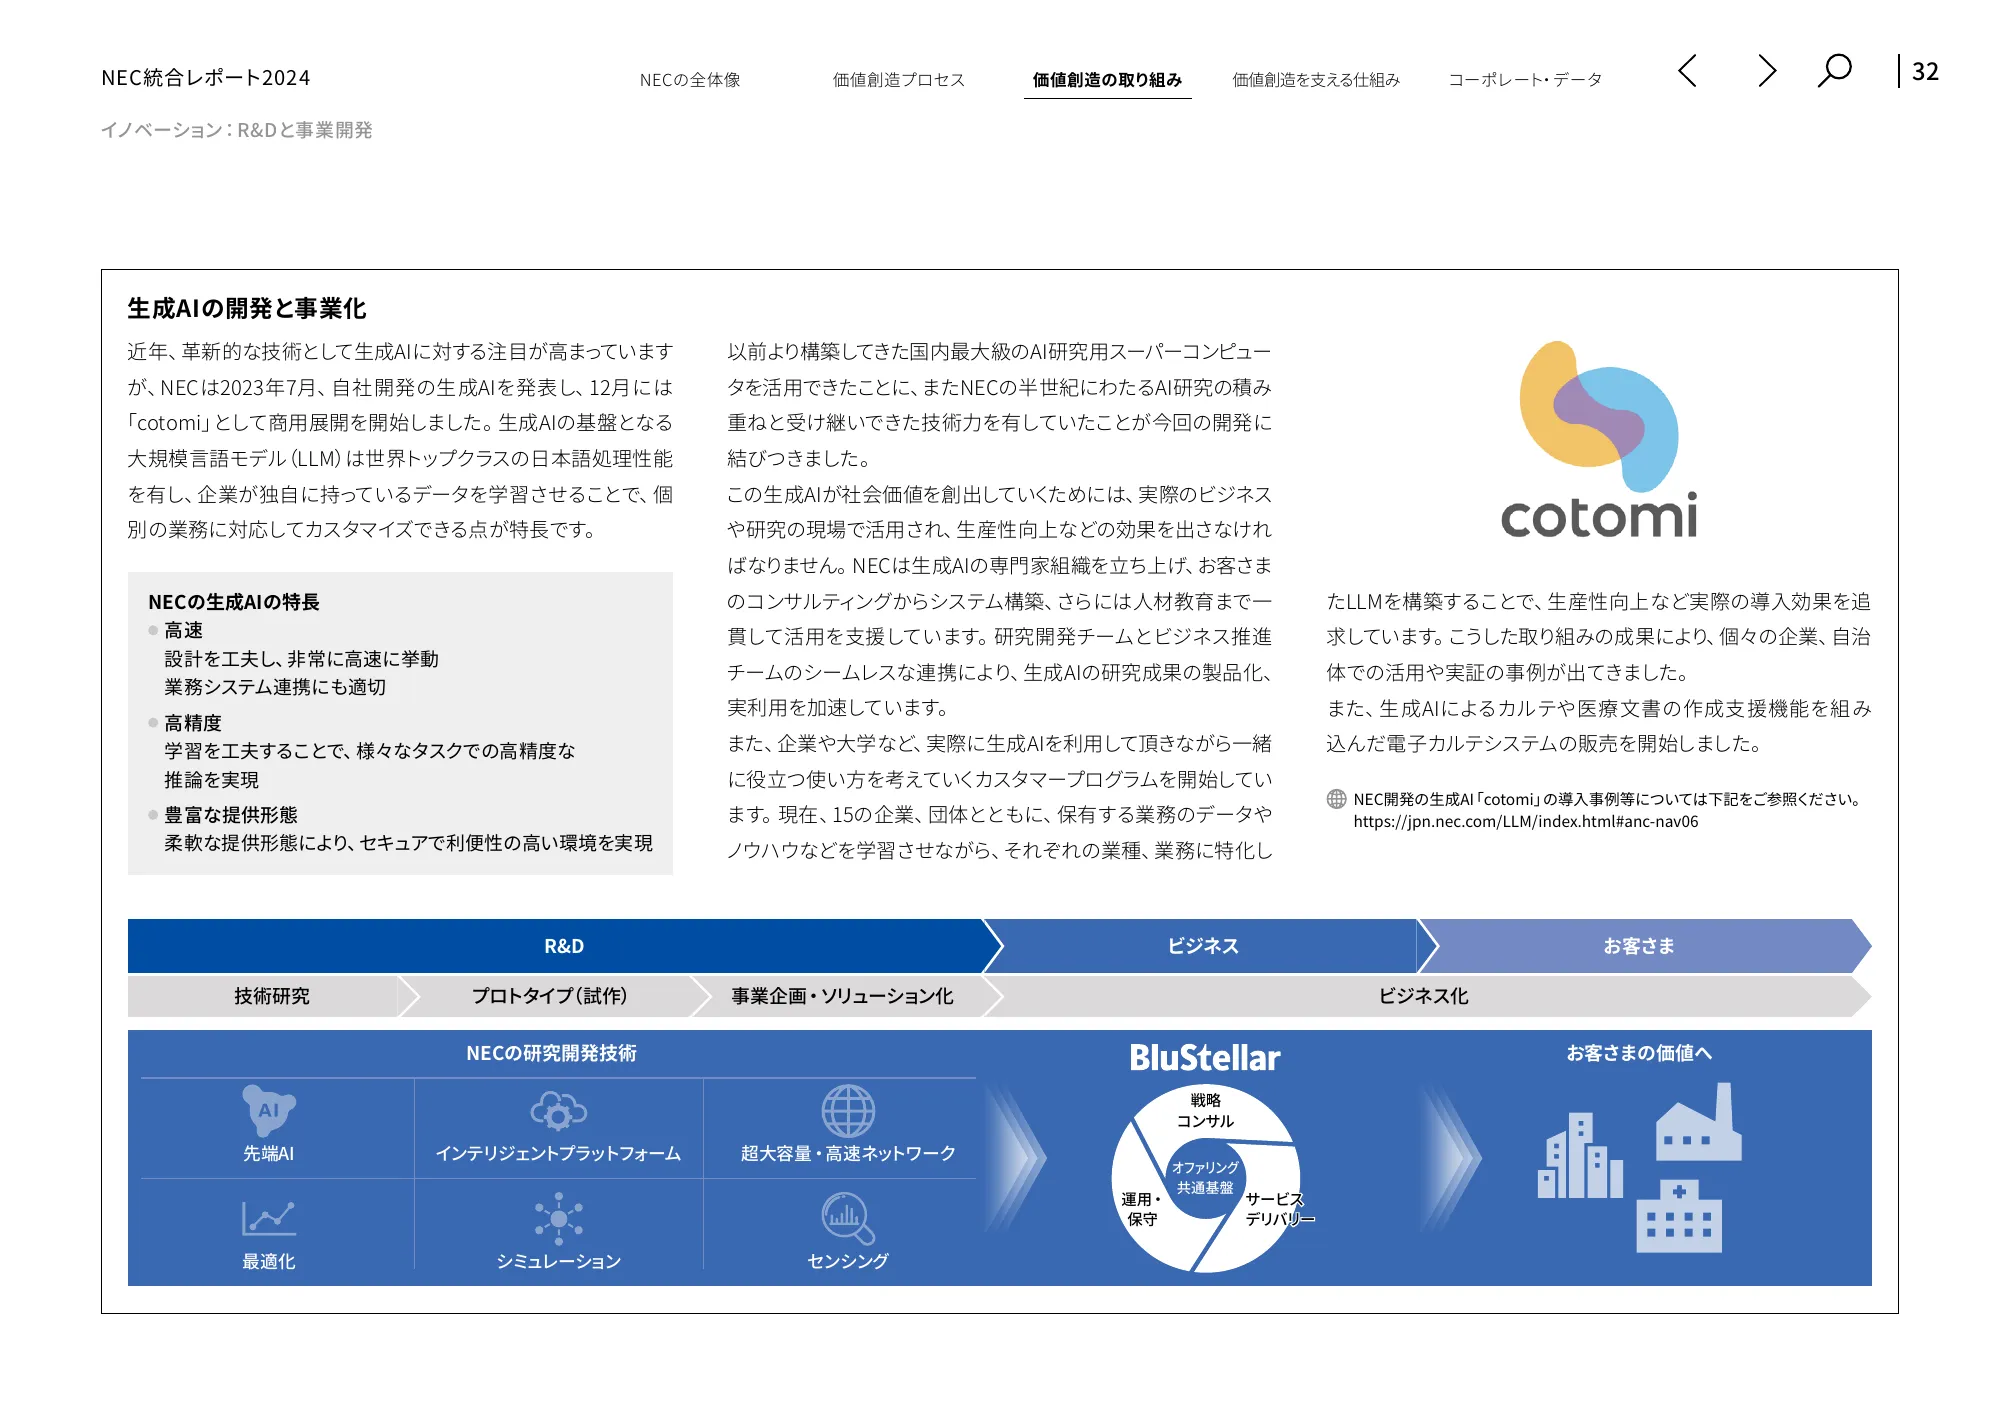Open the cotomi LLM URL link
This screenshot has height=1415, width=2000.
pyautogui.click(x=1525, y=822)
